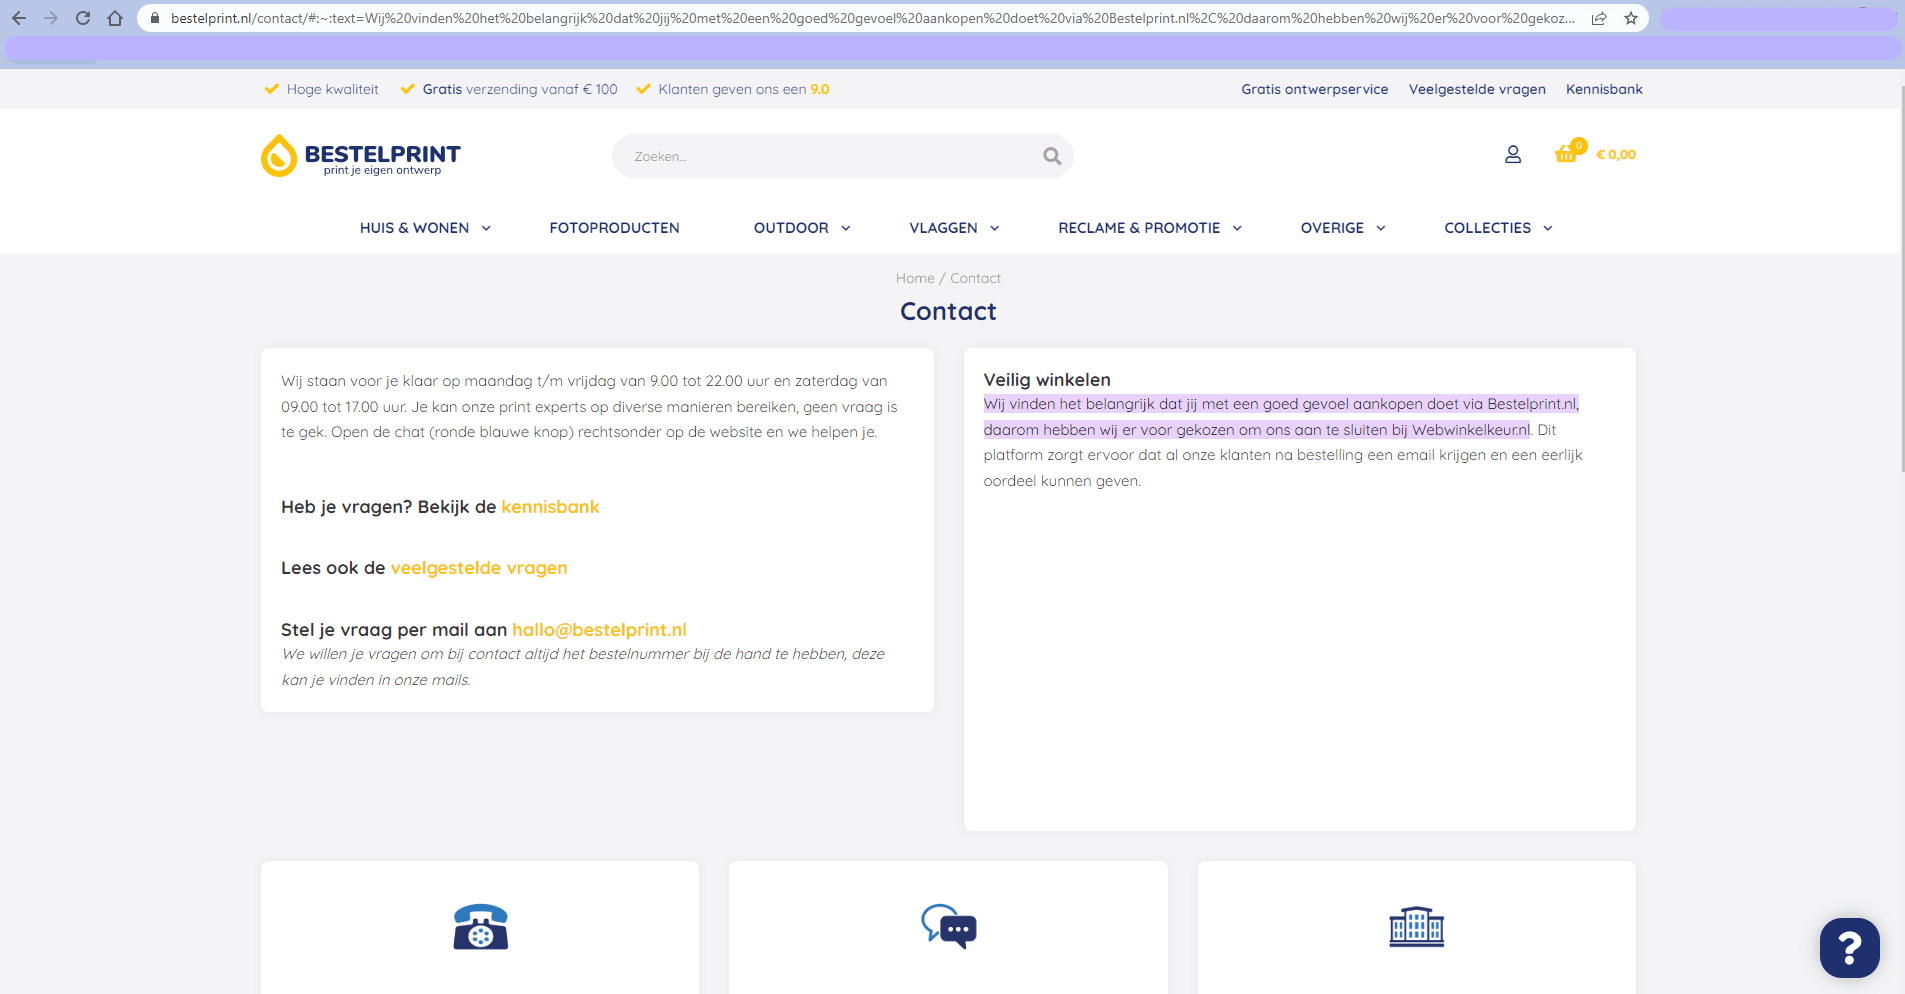Click the Bestelprint logo
Viewport: 1905px width, 994px height.
(x=361, y=156)
